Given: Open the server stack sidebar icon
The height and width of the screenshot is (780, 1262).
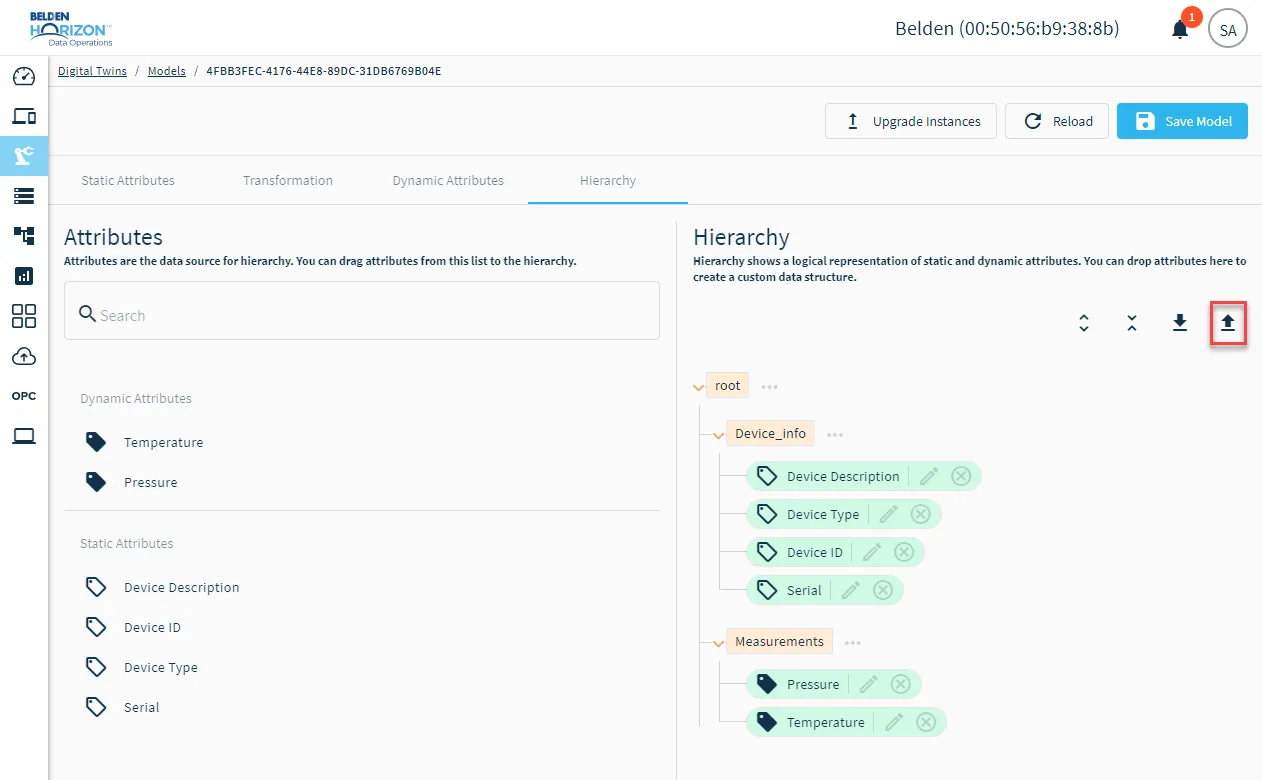Looking at the screenshot, I should pos(24,196).
